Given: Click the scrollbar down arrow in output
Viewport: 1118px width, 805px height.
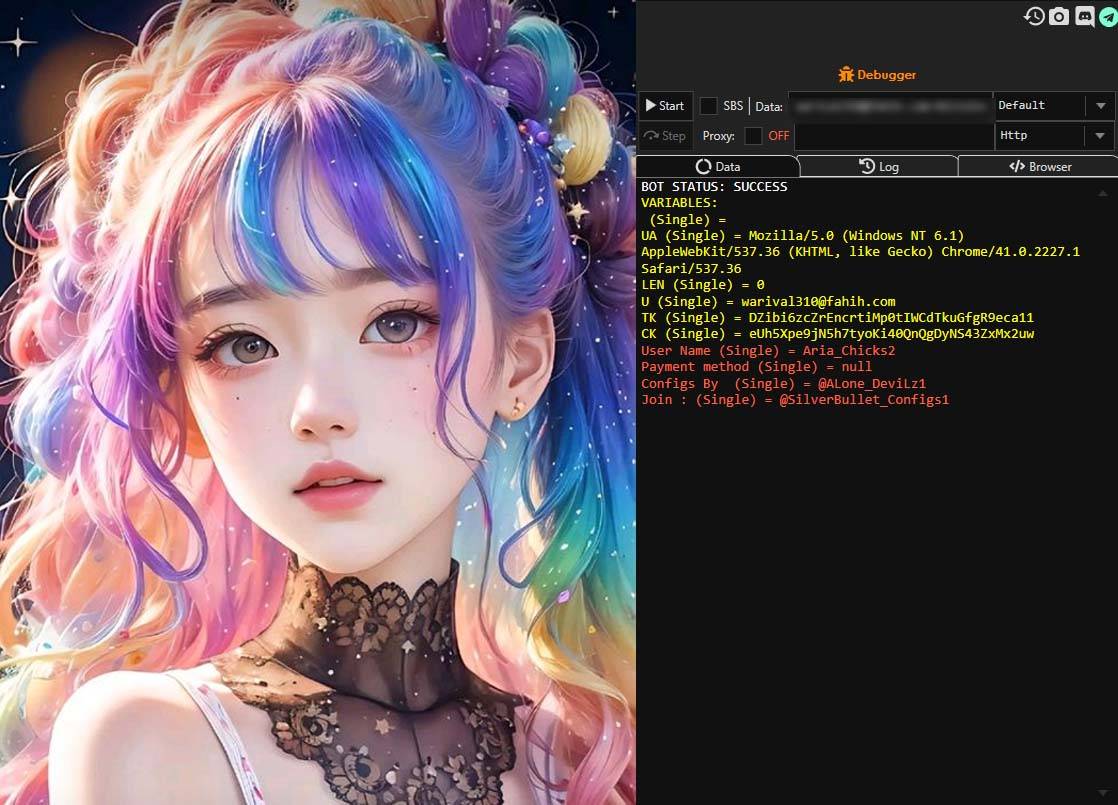Looking at the screenshot, I should tap(1103, 794).
